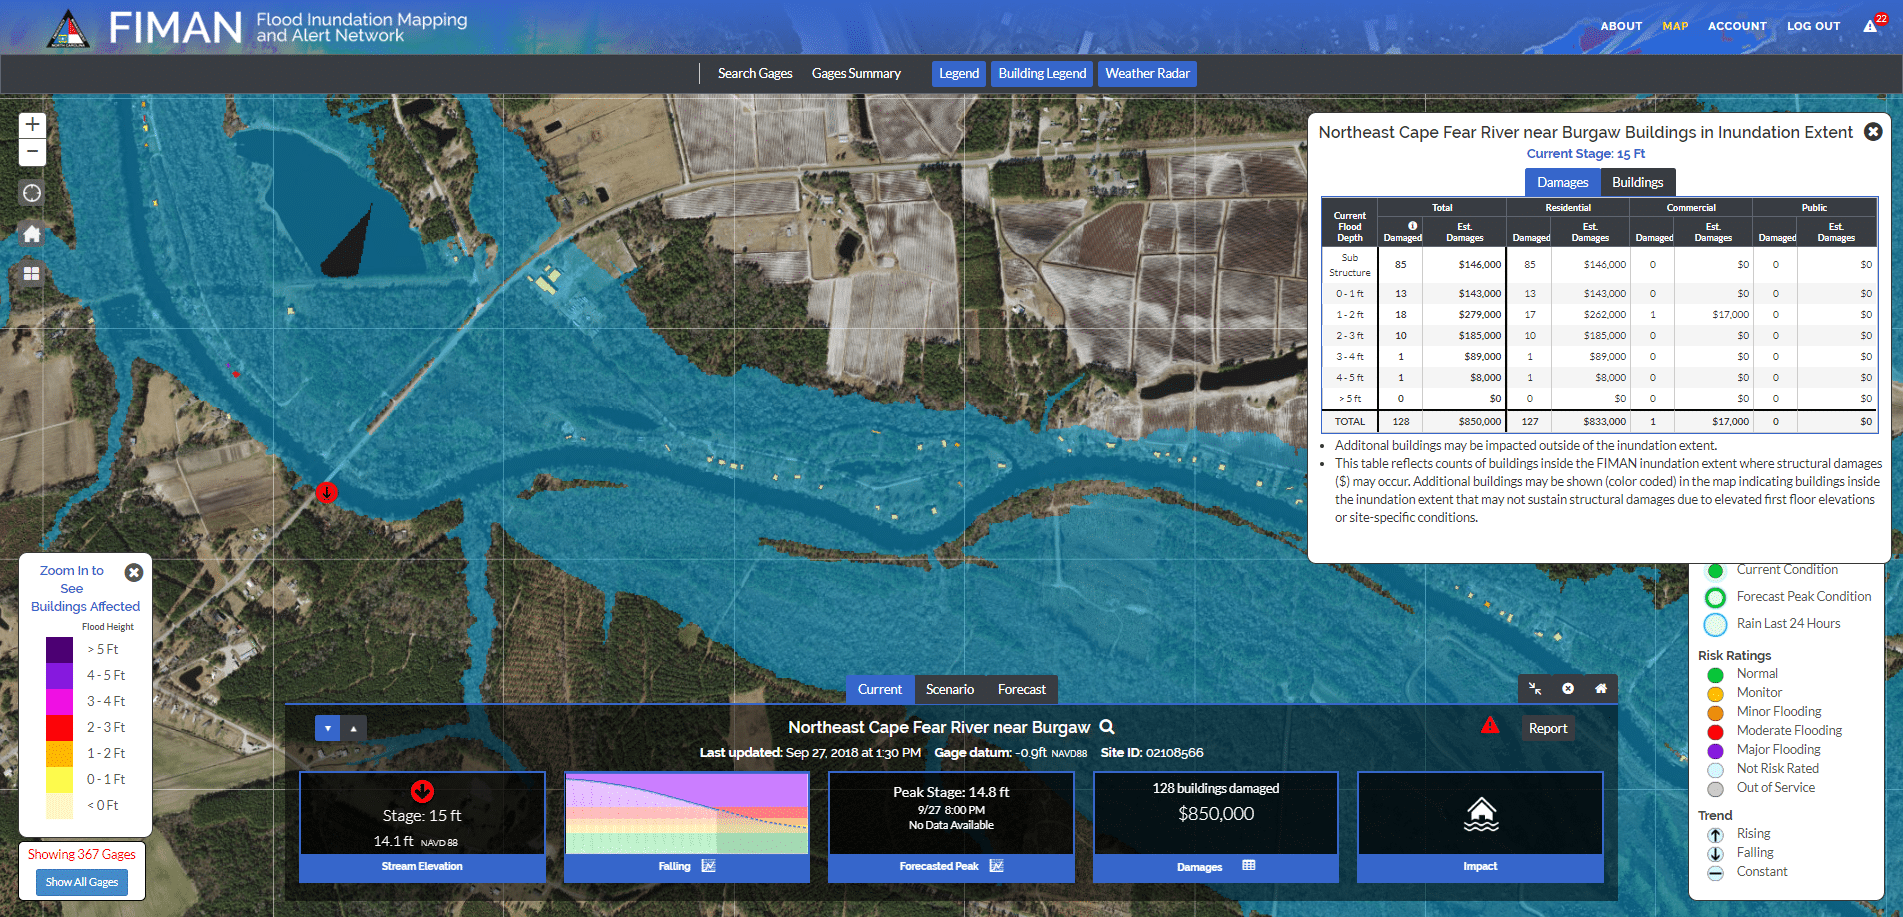Zoom out of the map
Image resolution: width=1903 pixels, height=917 pixels.
pos(32,152)
